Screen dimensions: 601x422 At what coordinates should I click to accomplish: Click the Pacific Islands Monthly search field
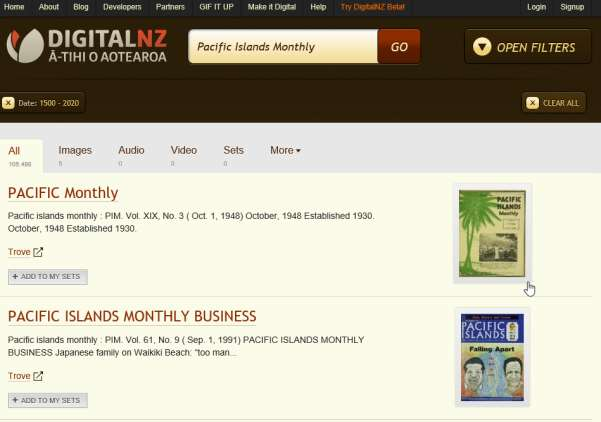pyautogui.click(x=283, y=47)
